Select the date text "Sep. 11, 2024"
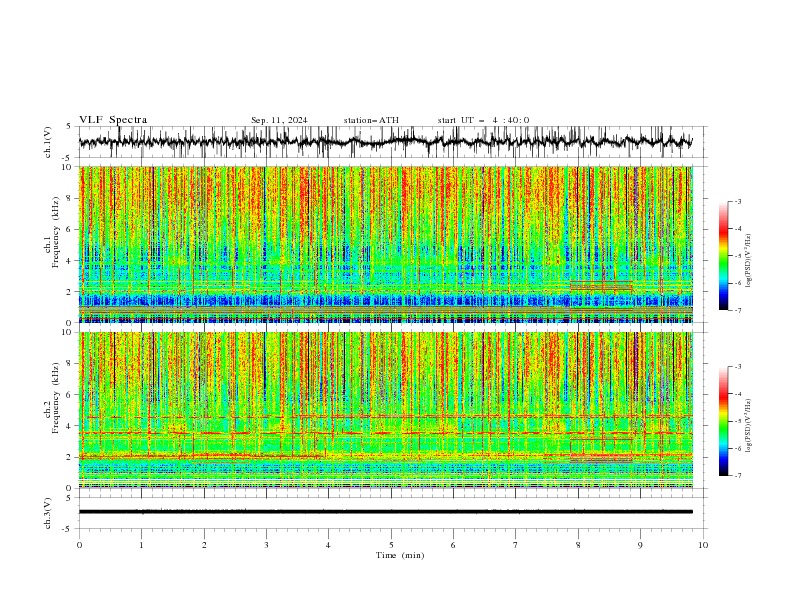792x612 pixels. (279, 120)
